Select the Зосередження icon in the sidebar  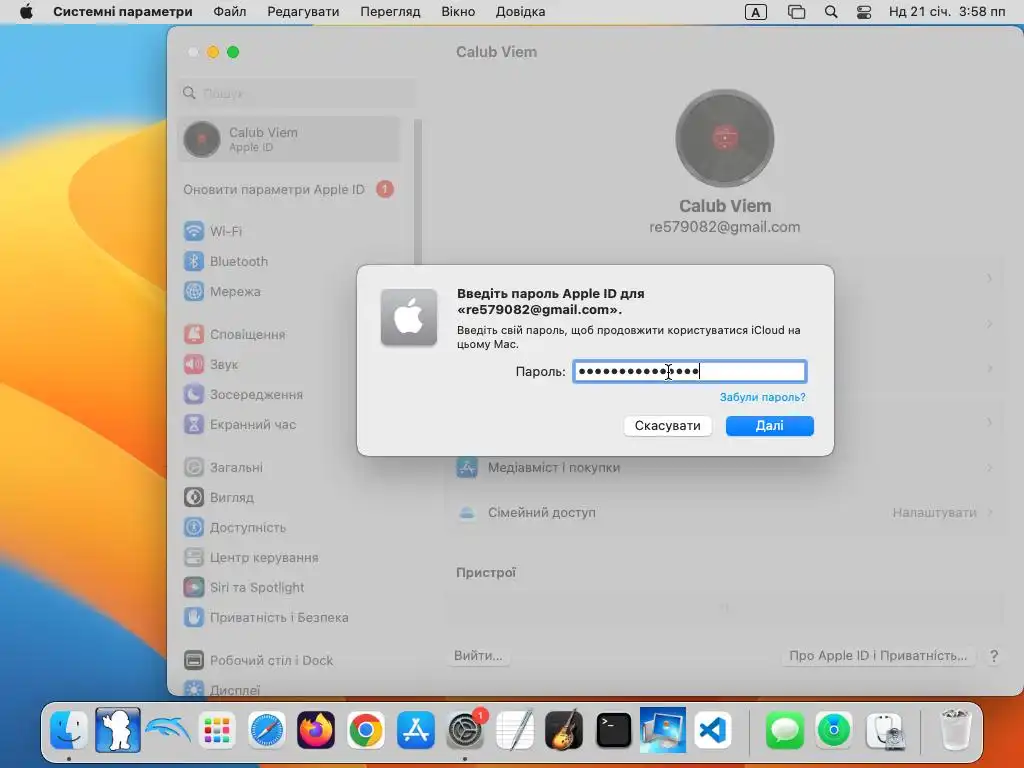pos(193,394)
